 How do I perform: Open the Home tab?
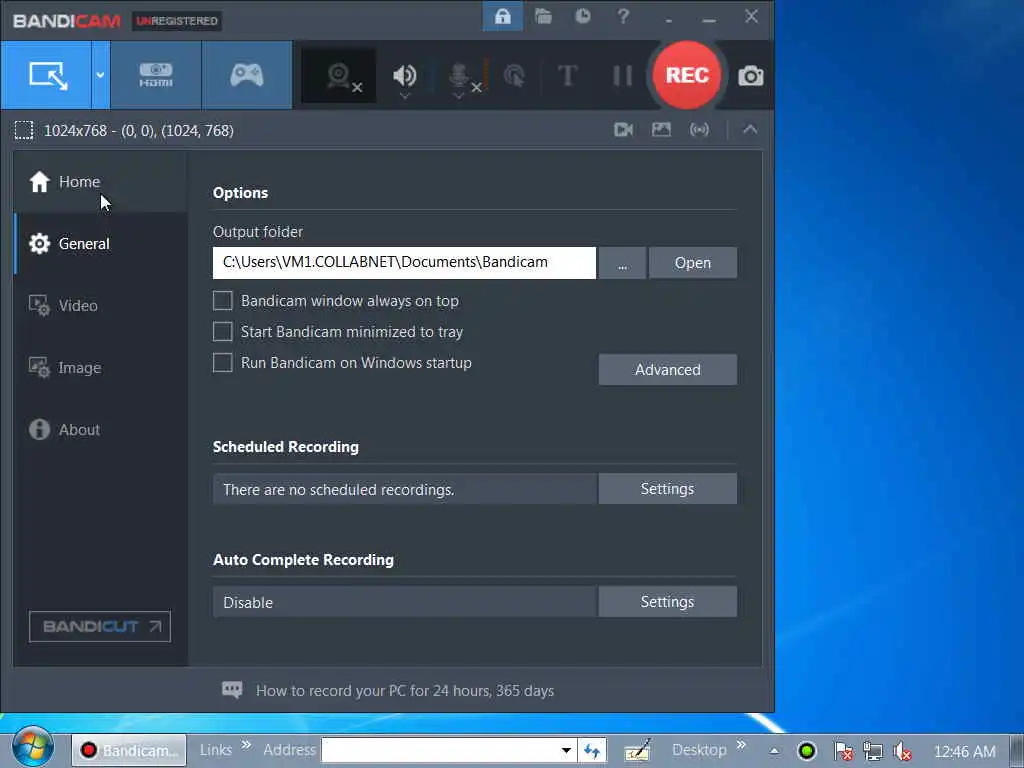[101, 182]
